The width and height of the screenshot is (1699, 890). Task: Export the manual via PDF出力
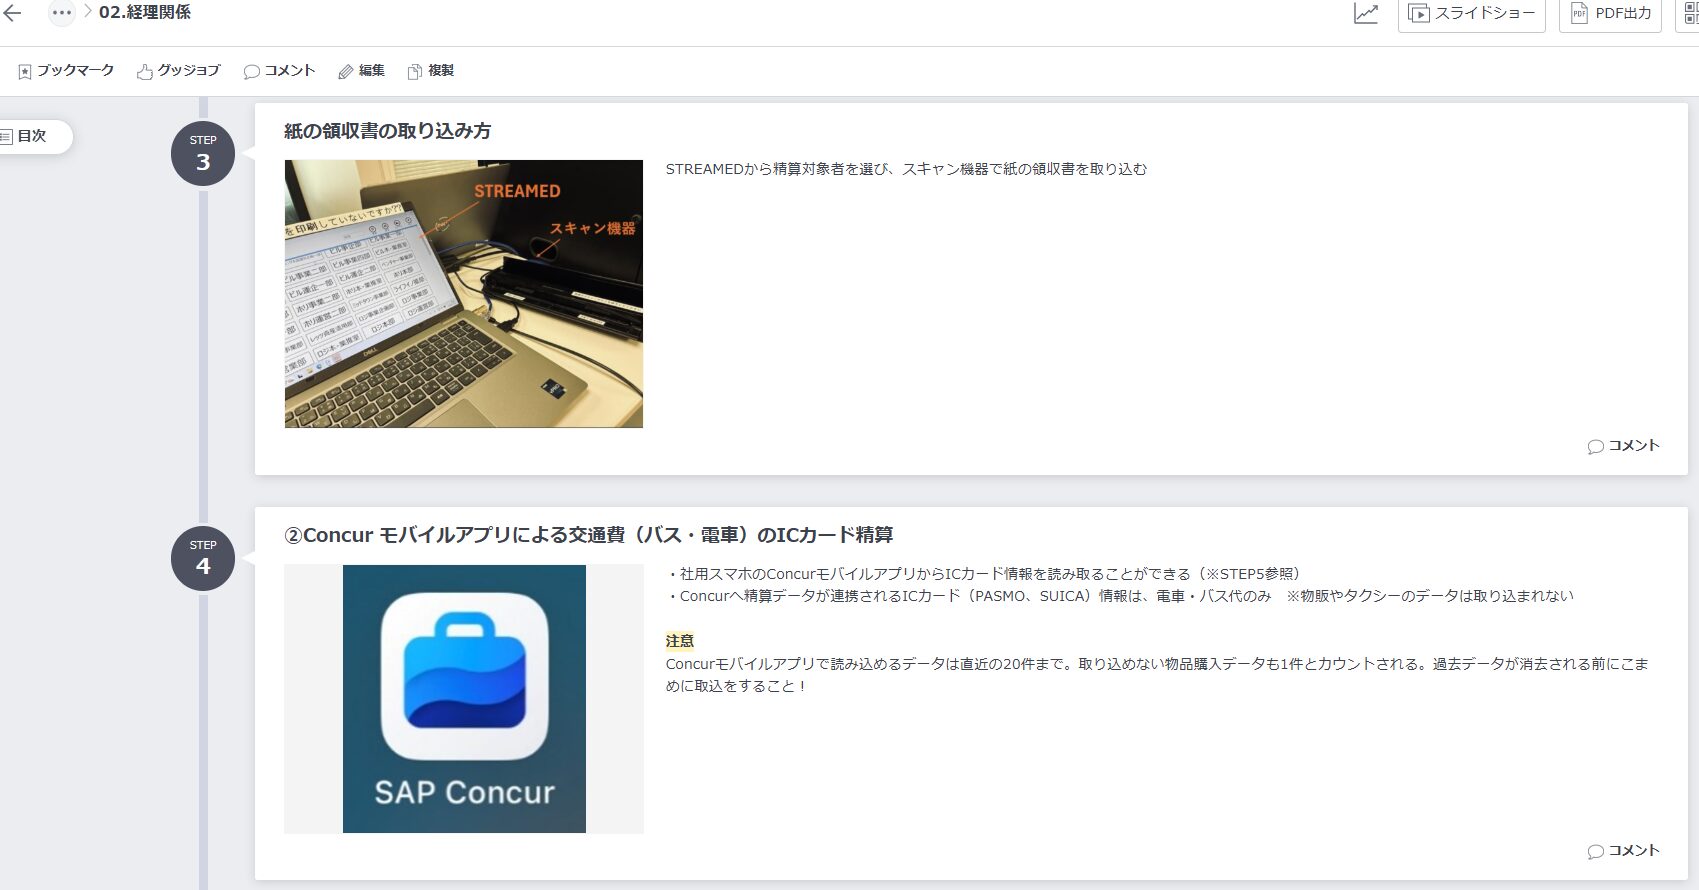pos(1610,14)
